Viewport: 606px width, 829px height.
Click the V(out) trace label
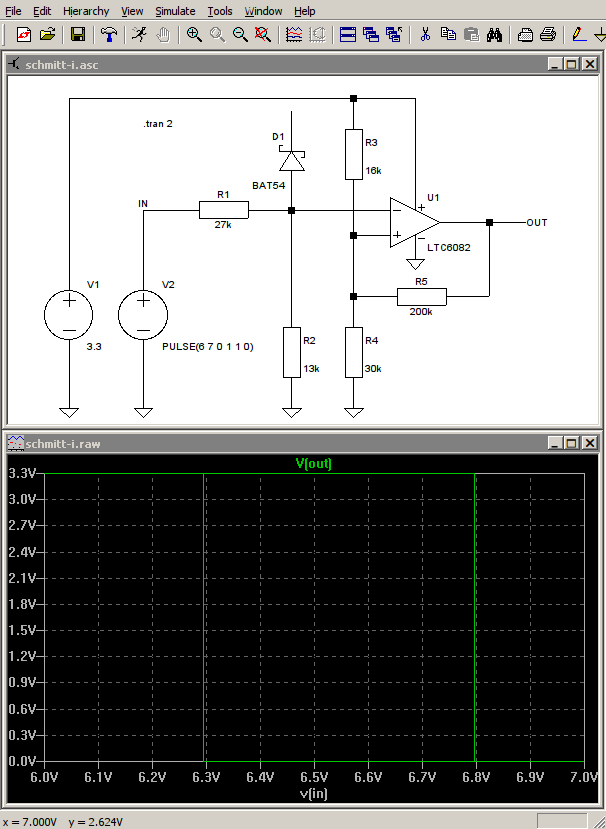click(x=314, y=464)
